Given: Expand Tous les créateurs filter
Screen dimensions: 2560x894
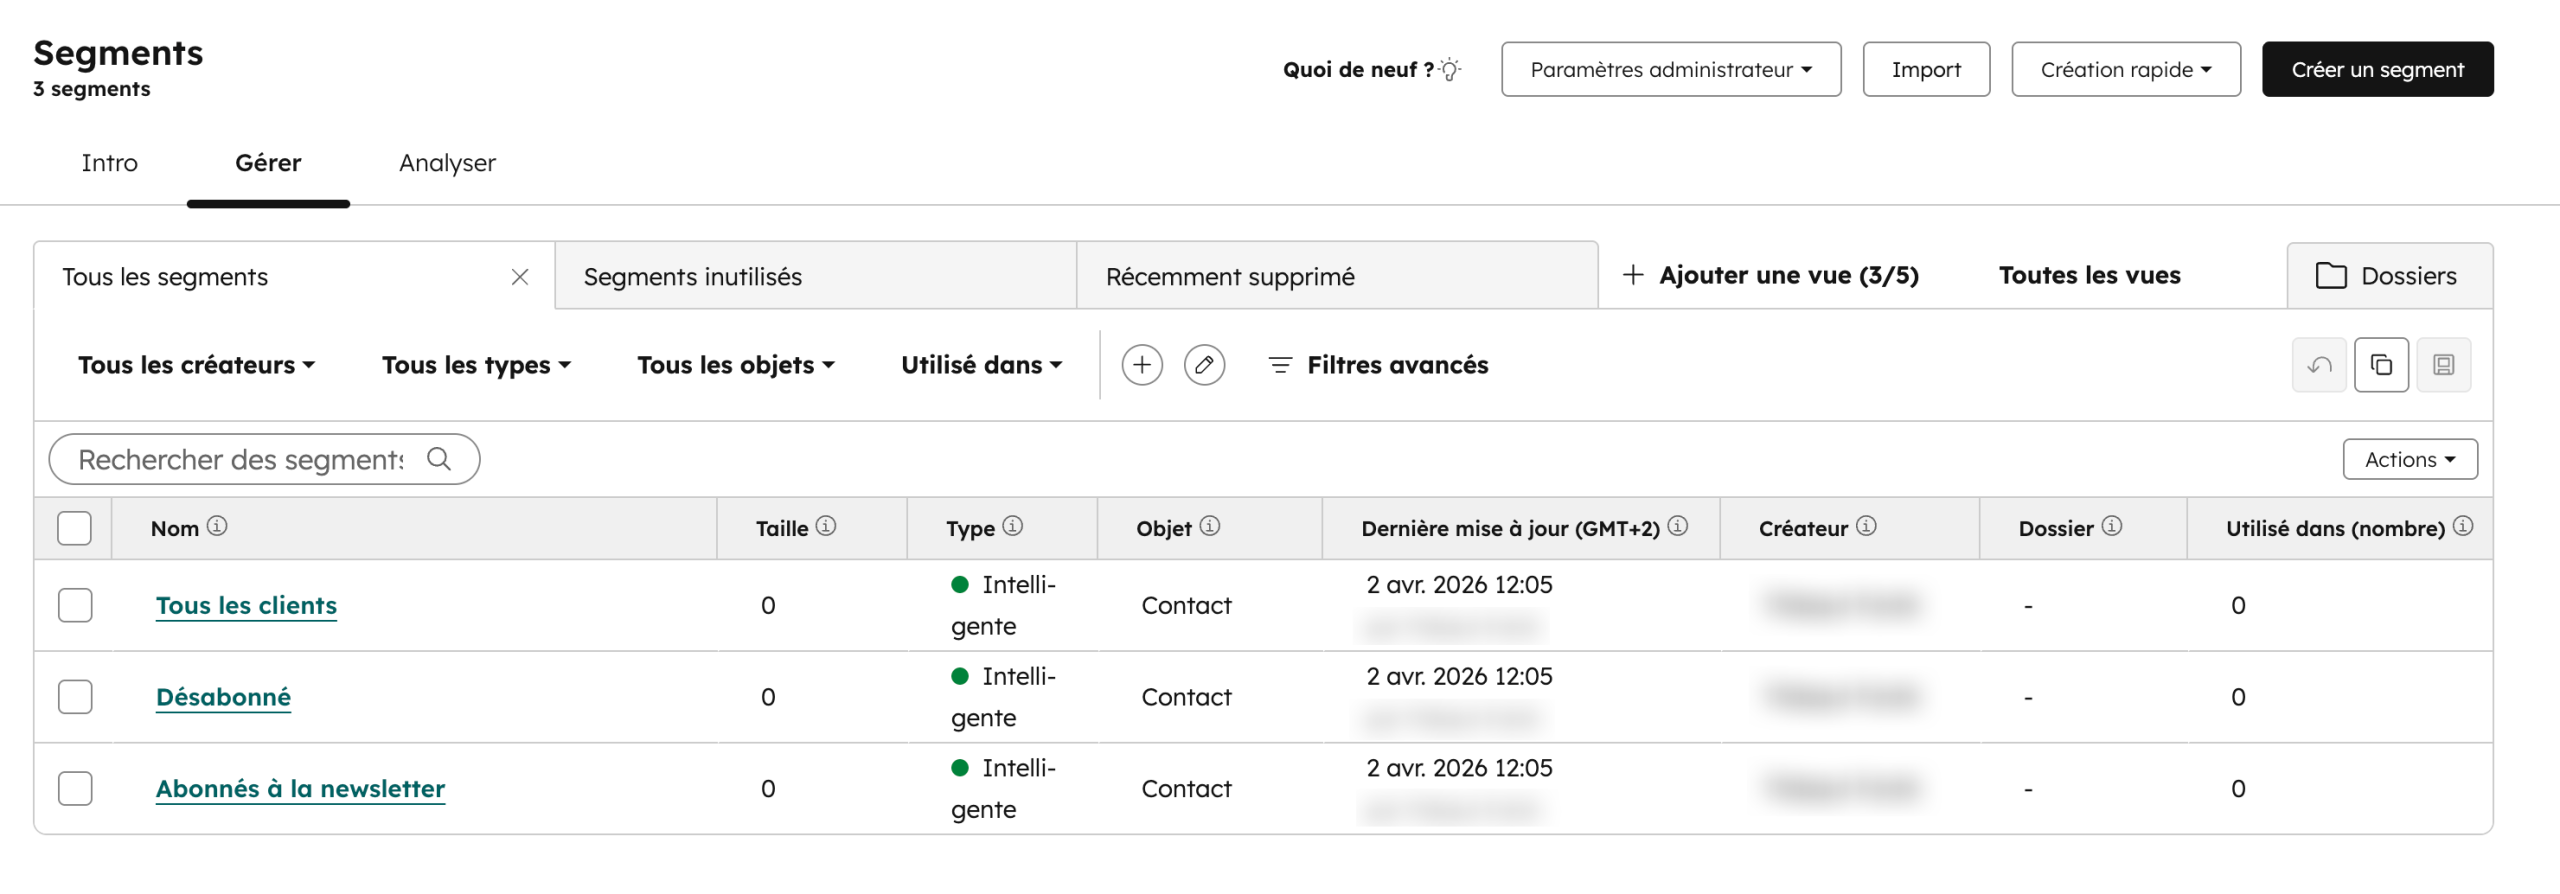Looking at the screenshot, I should (196, 365).
